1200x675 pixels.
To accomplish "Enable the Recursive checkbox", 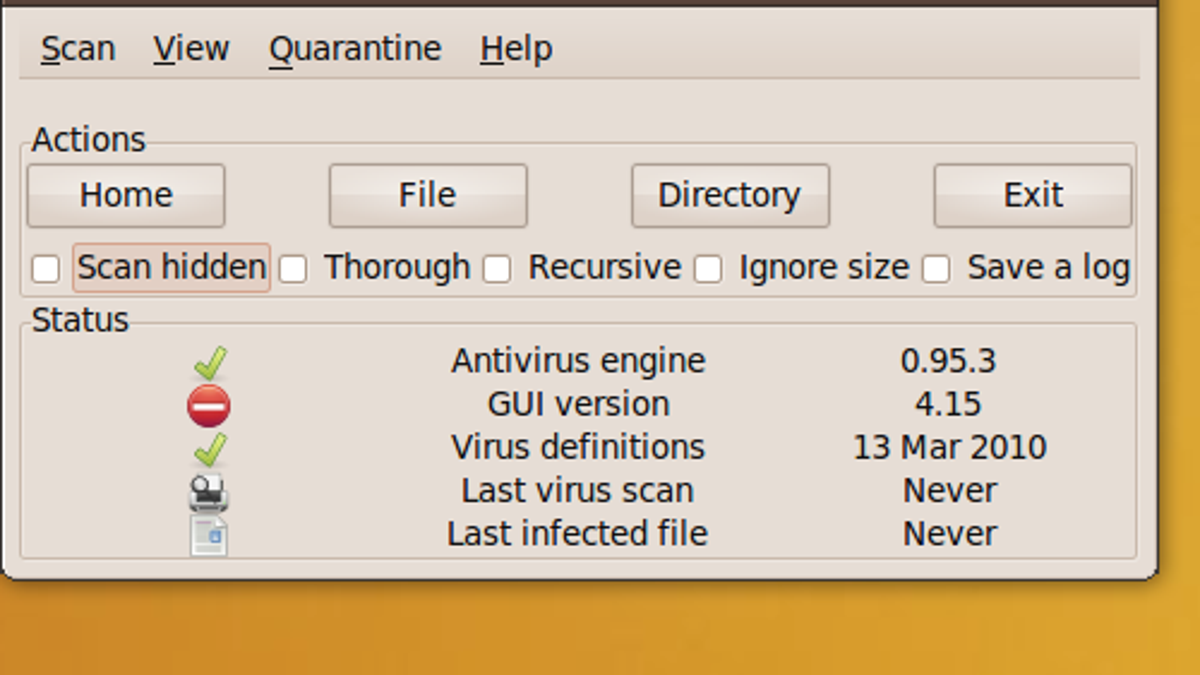I will click(497, 268).
